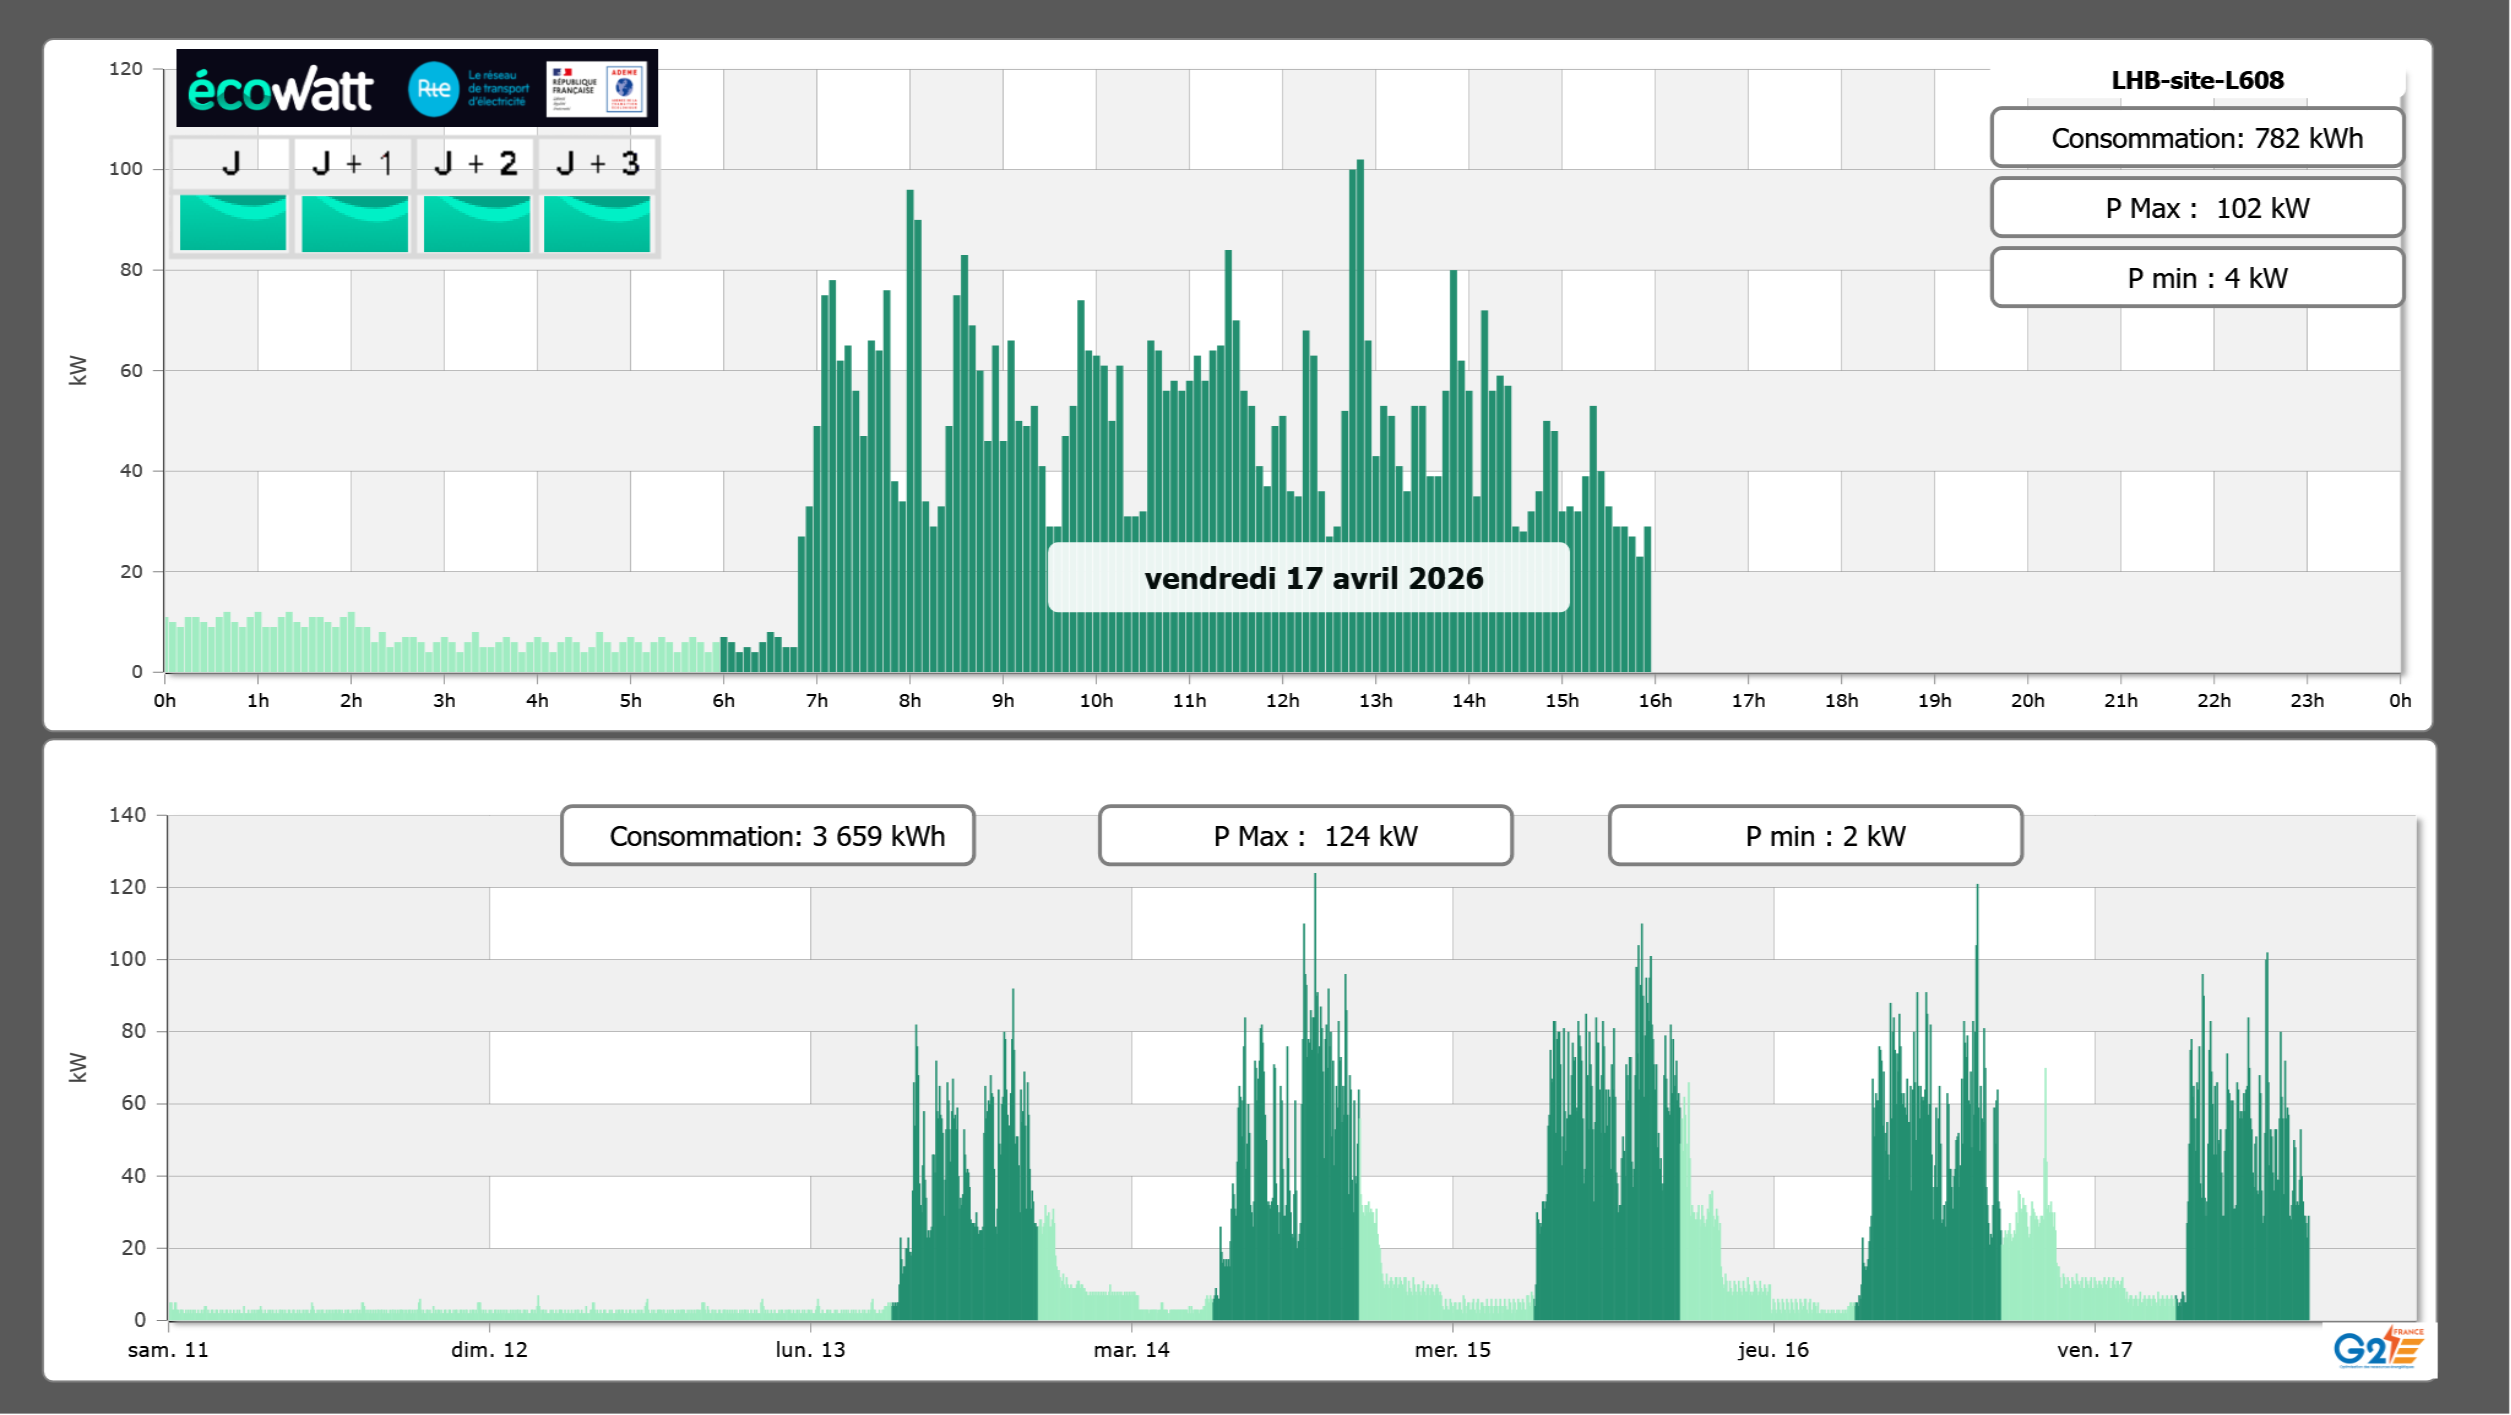Screen dimensions: 2511x1415
Task: Click the green signal under J + 1
Action: [x=354, y=222]
